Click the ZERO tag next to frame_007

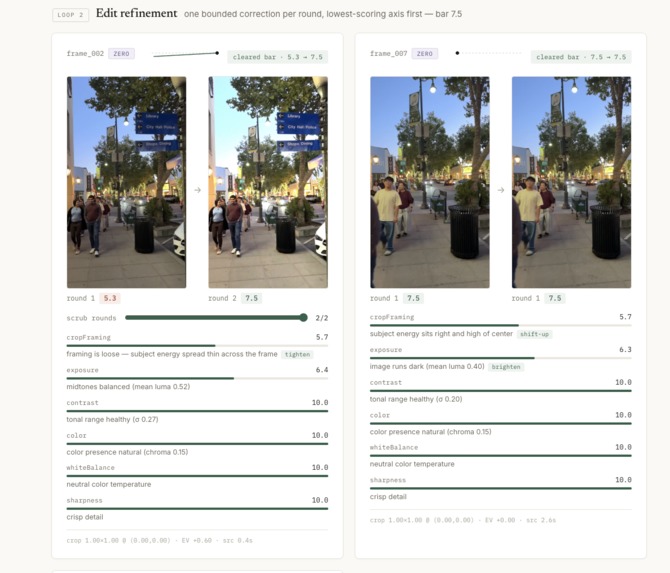coord(425,54)
